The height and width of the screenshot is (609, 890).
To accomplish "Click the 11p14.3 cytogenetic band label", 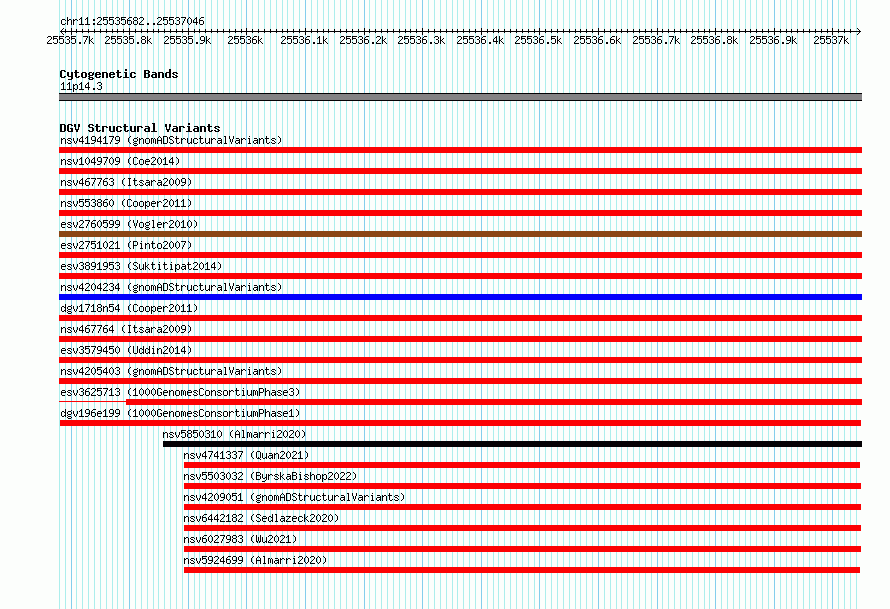I will tap(81, 86).
